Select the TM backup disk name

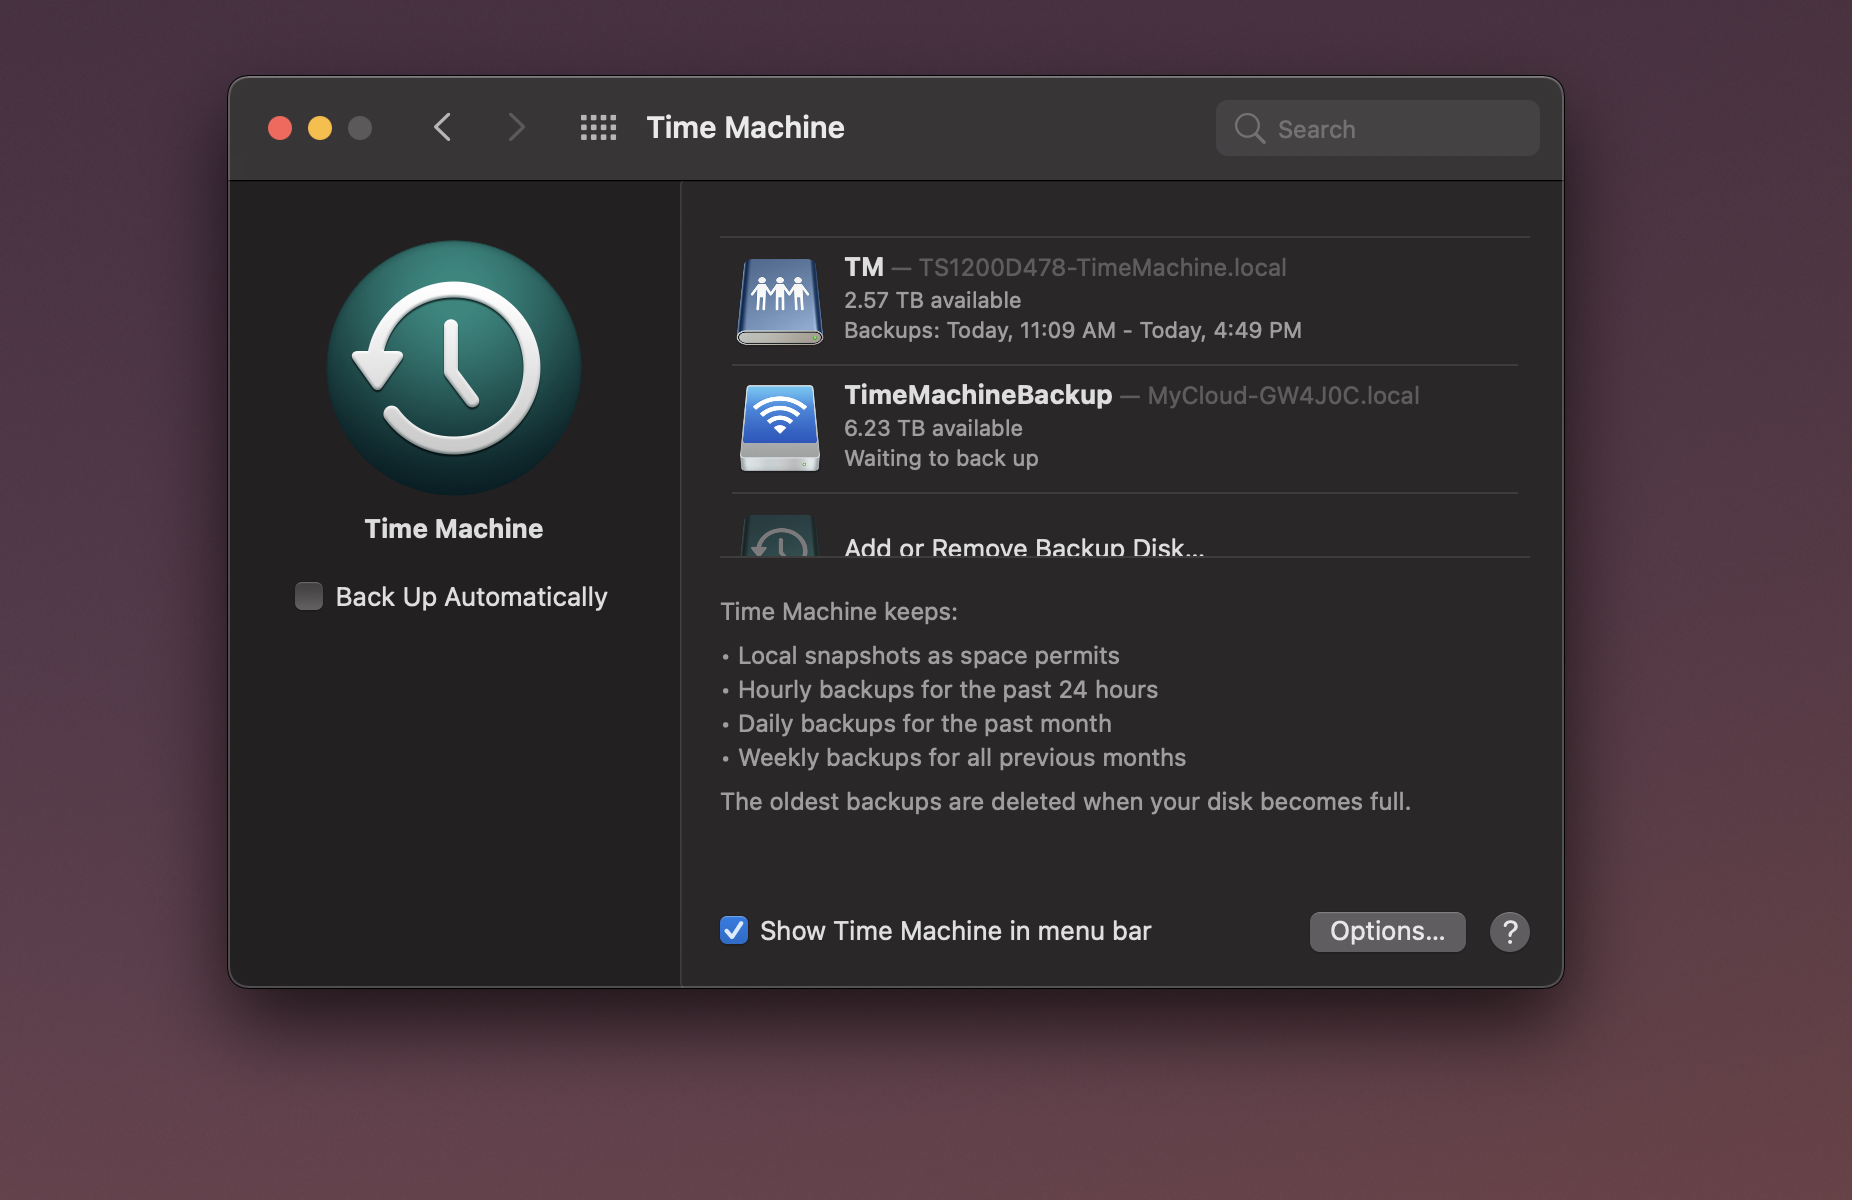(864, 267)
